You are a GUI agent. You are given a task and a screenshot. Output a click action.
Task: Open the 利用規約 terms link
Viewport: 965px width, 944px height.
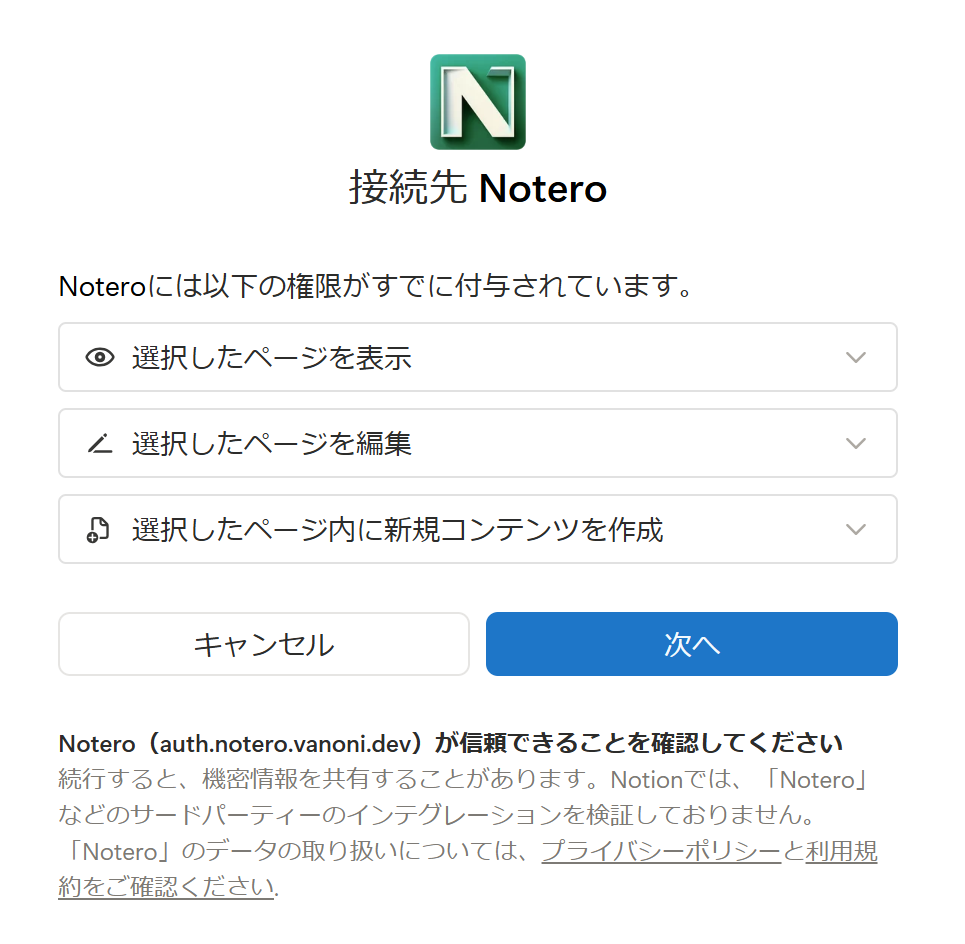tap(840, 852)
